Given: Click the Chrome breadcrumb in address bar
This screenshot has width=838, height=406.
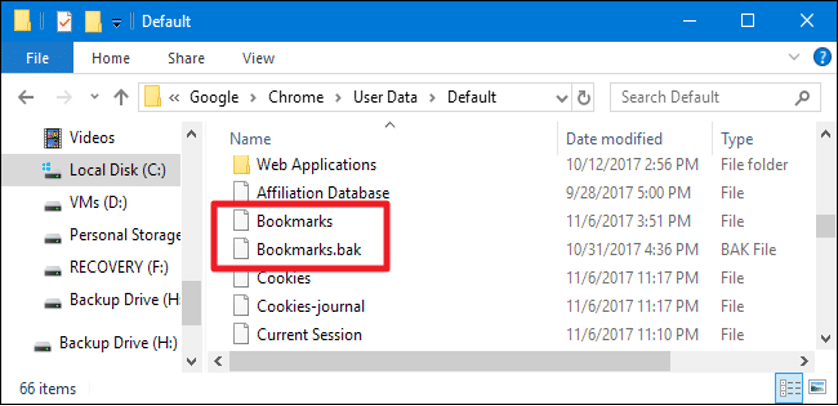Looking at the screenshot, I should coord(295,97).
